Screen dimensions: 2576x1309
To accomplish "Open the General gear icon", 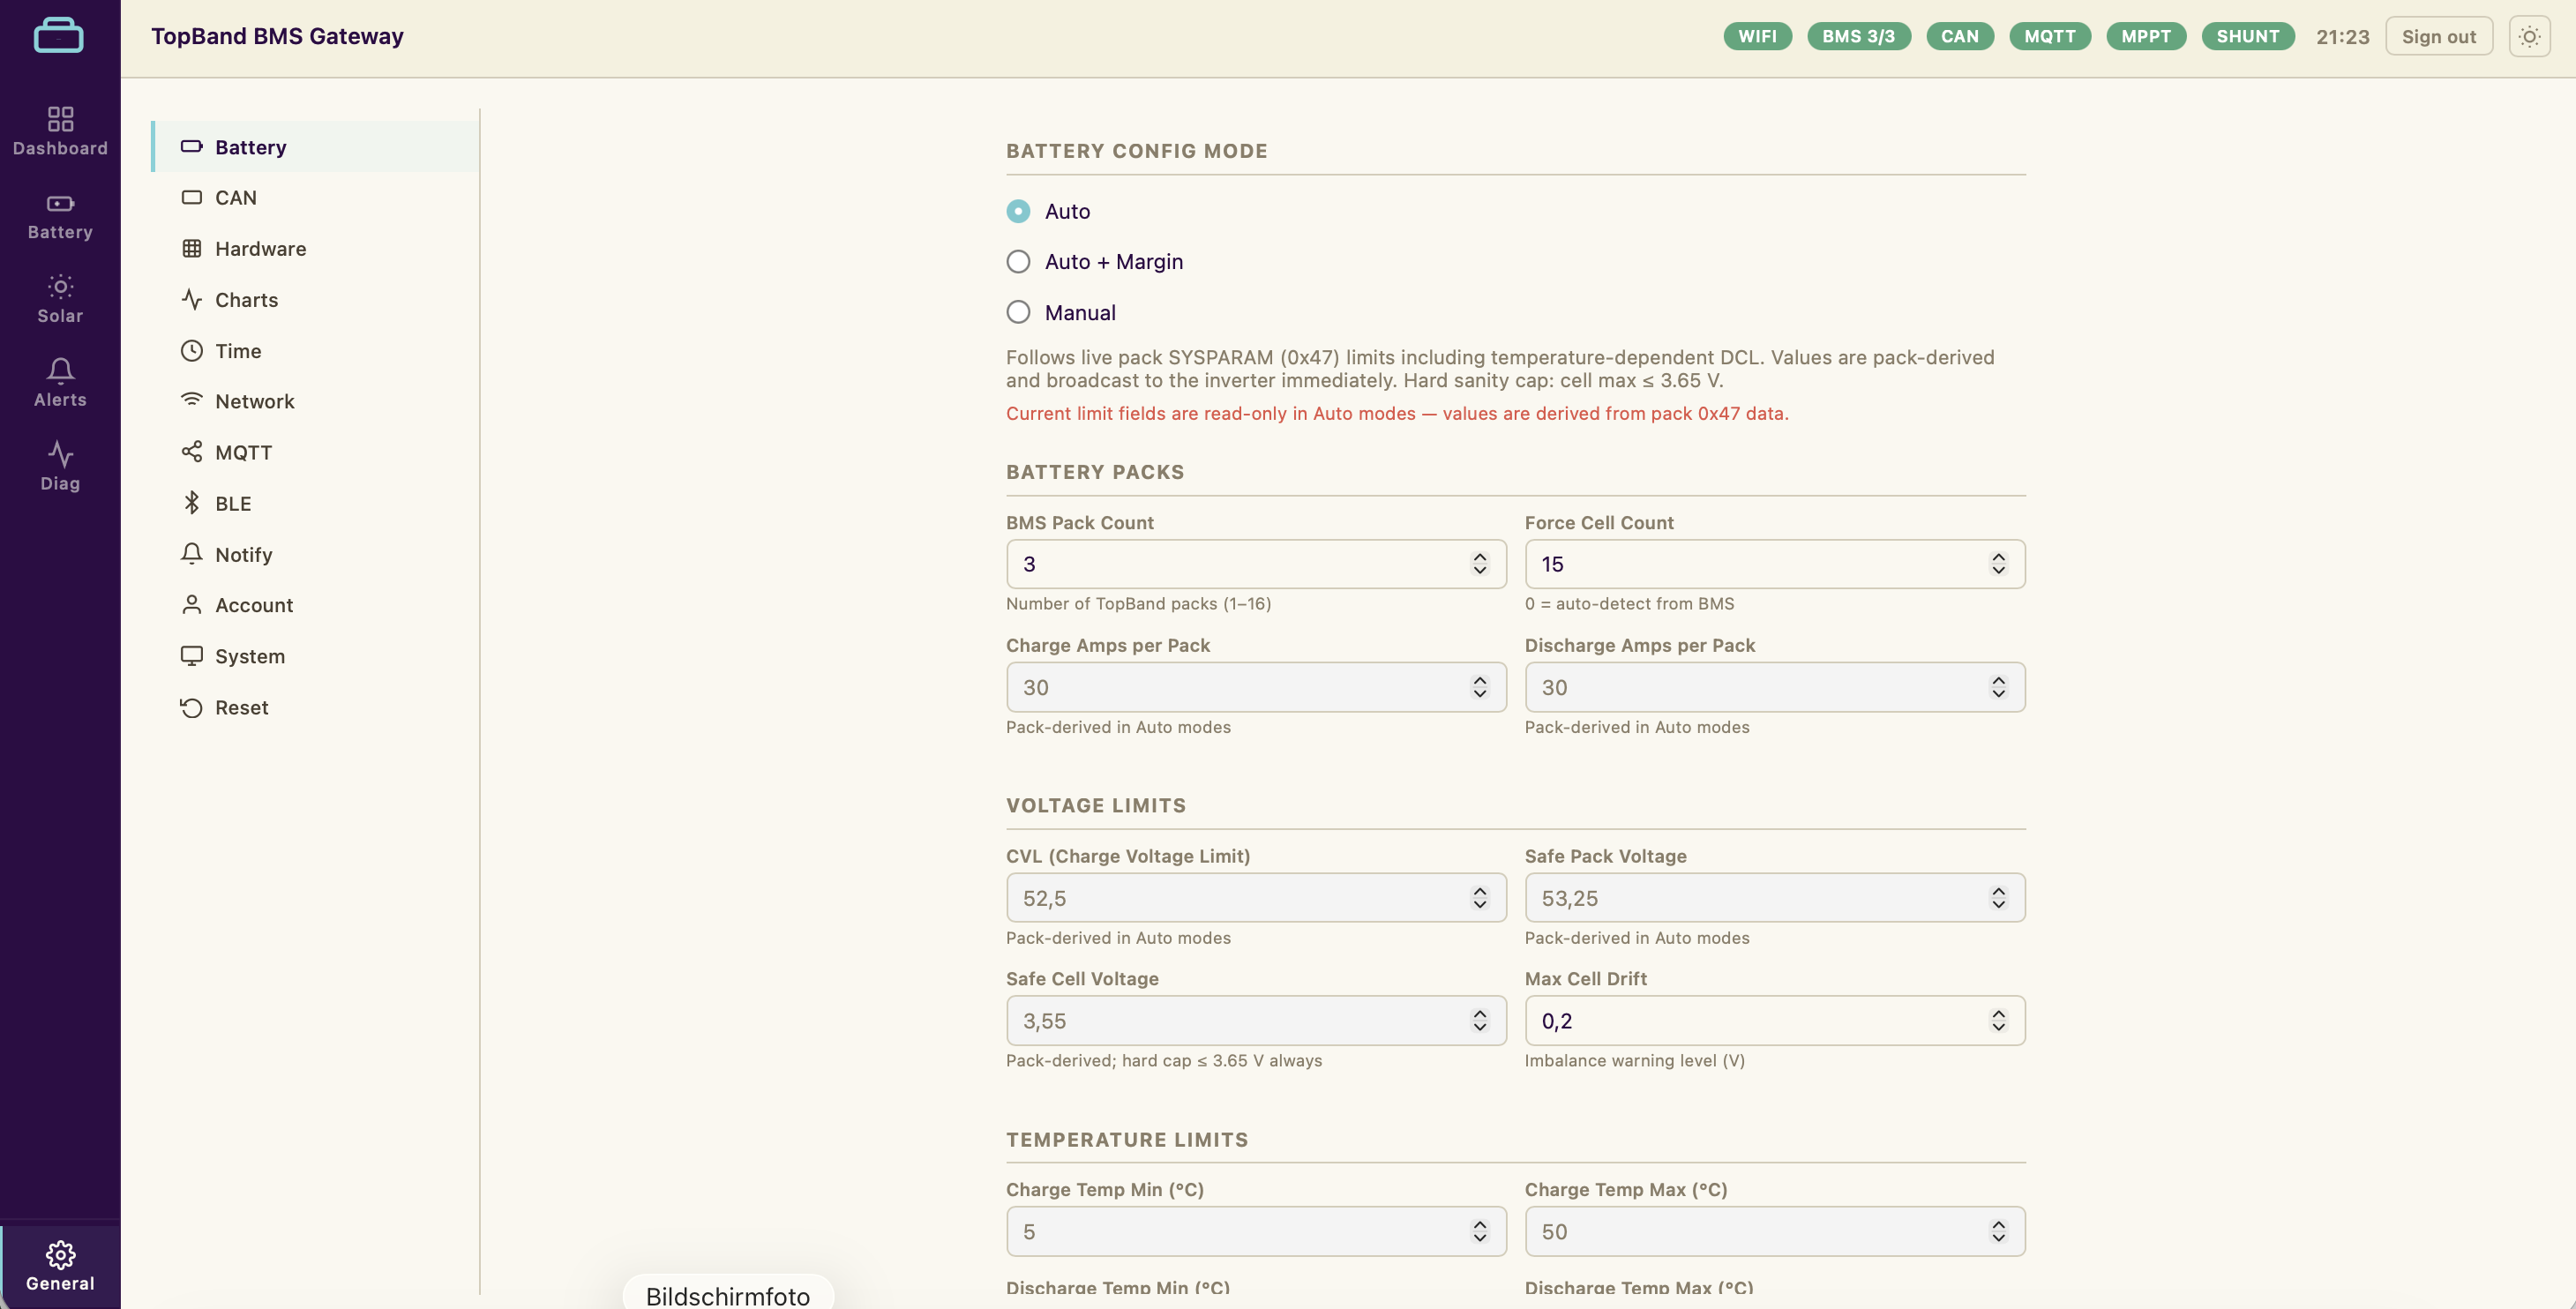I will 60,1255.
